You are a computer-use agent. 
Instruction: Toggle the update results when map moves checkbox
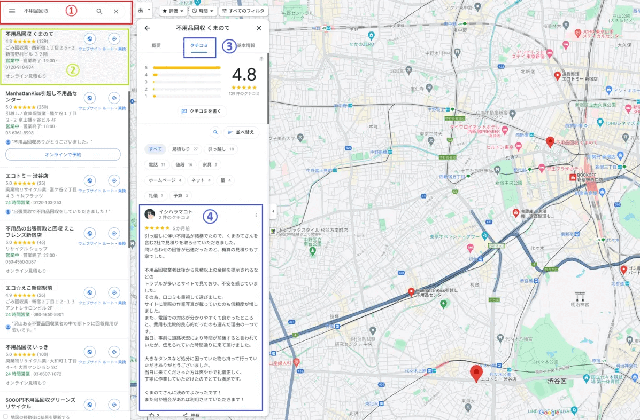(x=5, y=417)
